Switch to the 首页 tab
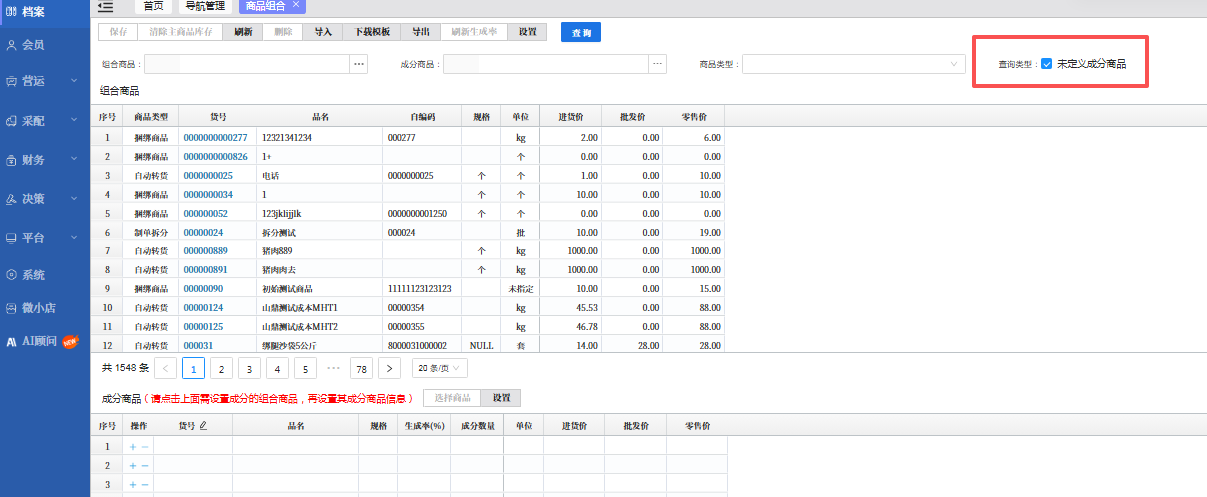The image size is (1207, 497). [154, 5]
